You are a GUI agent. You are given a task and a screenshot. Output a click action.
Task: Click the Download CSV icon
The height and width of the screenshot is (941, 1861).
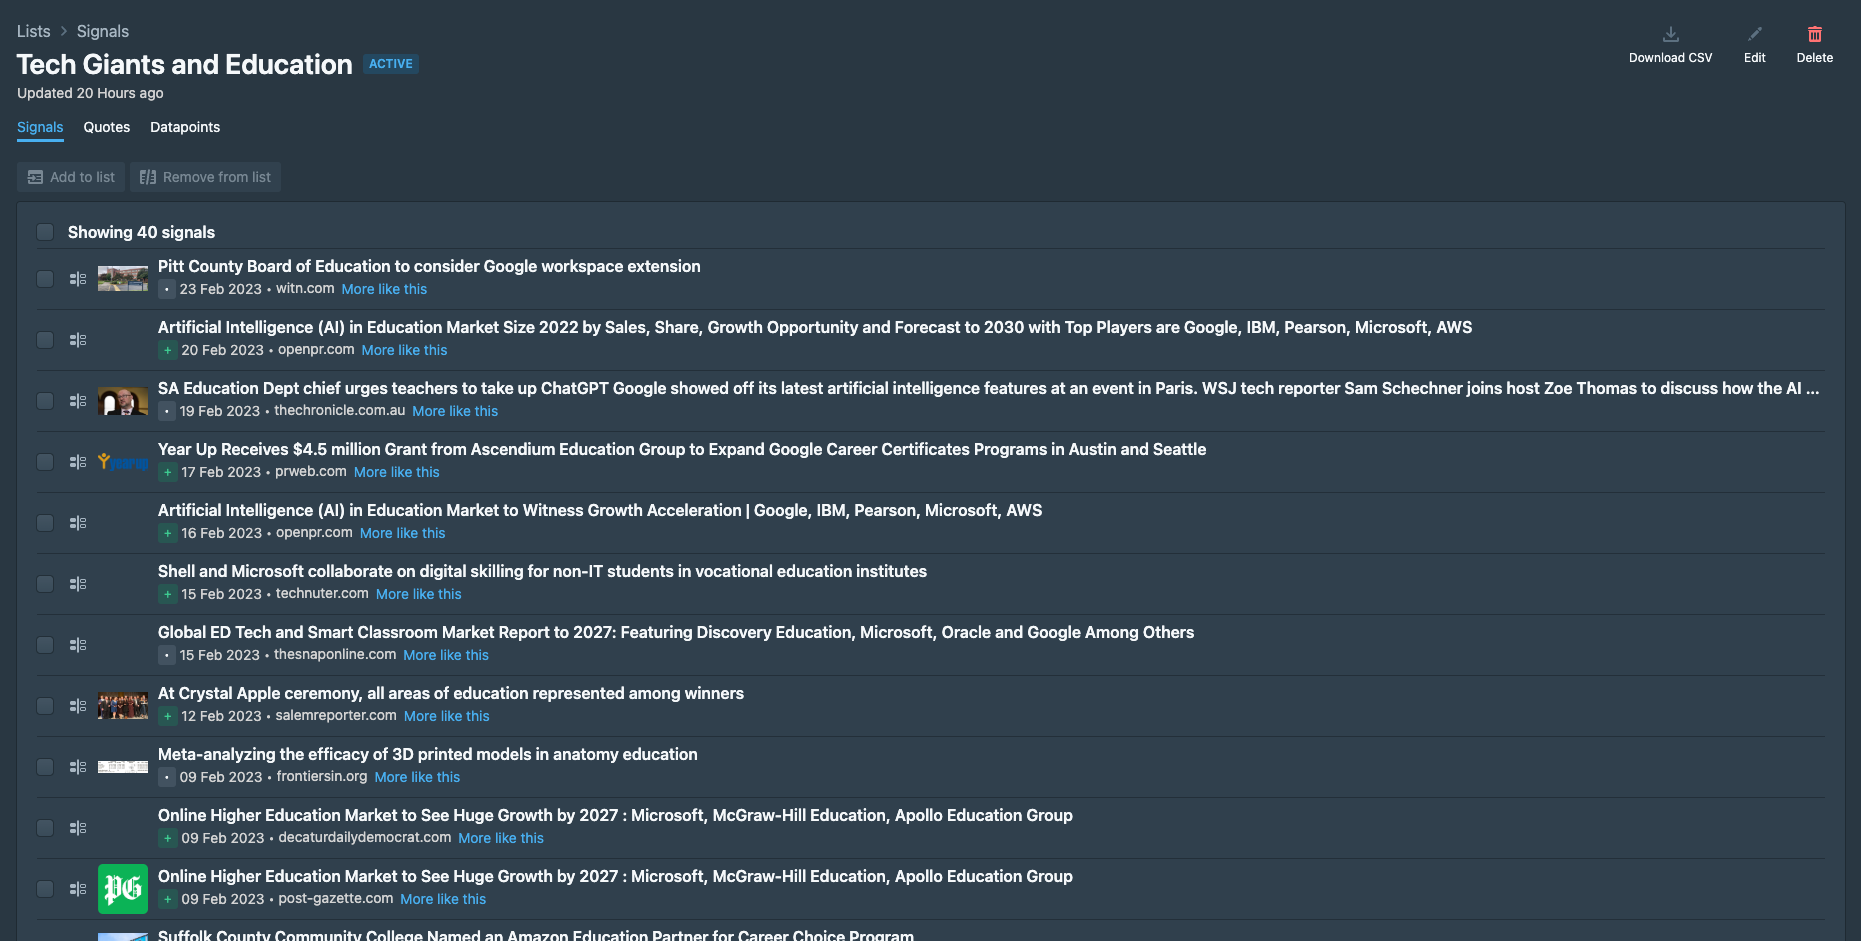point(1670,34)
